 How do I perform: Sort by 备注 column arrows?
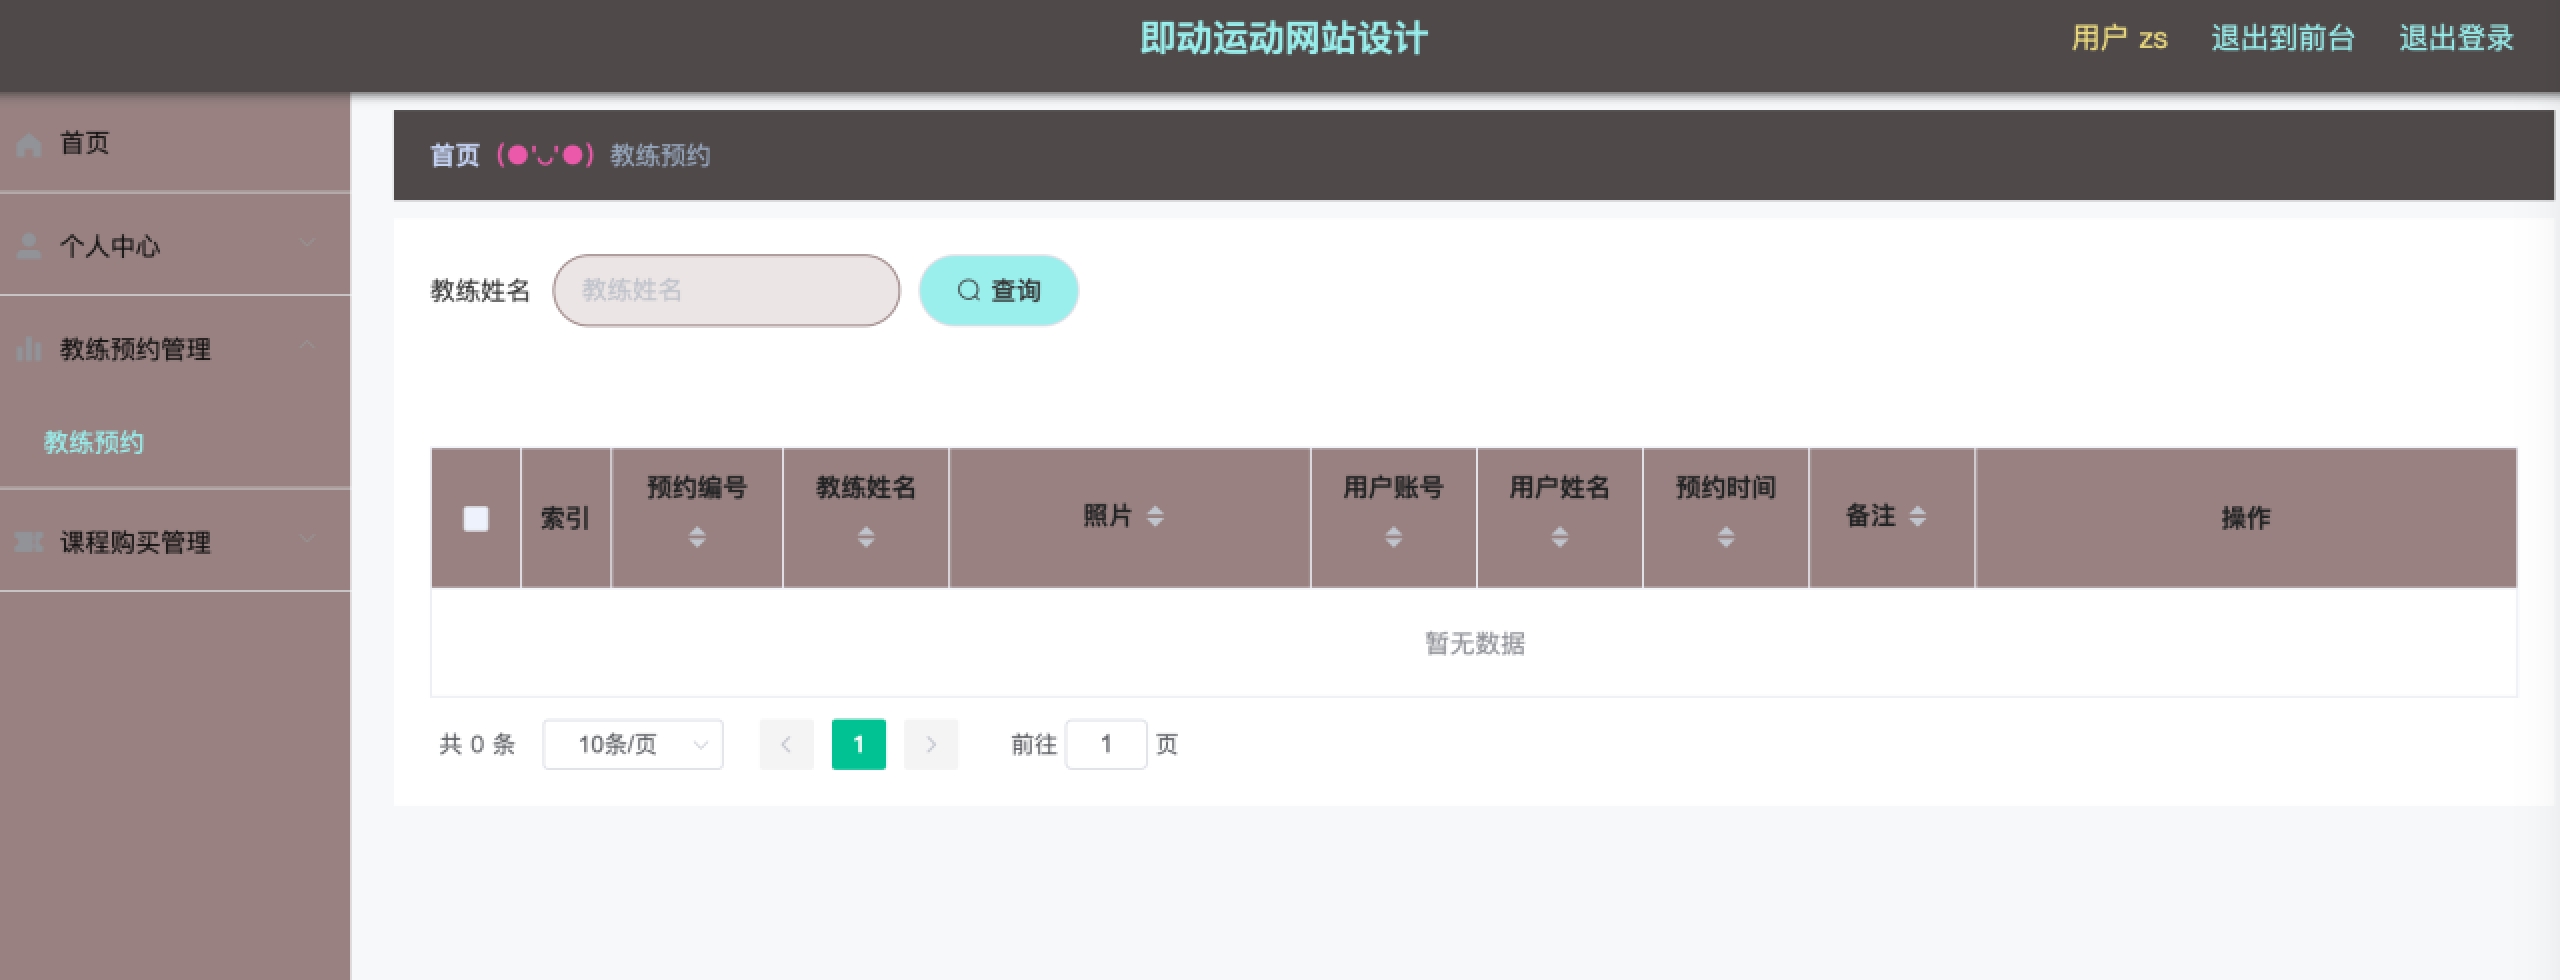[x=1917, y=516]
